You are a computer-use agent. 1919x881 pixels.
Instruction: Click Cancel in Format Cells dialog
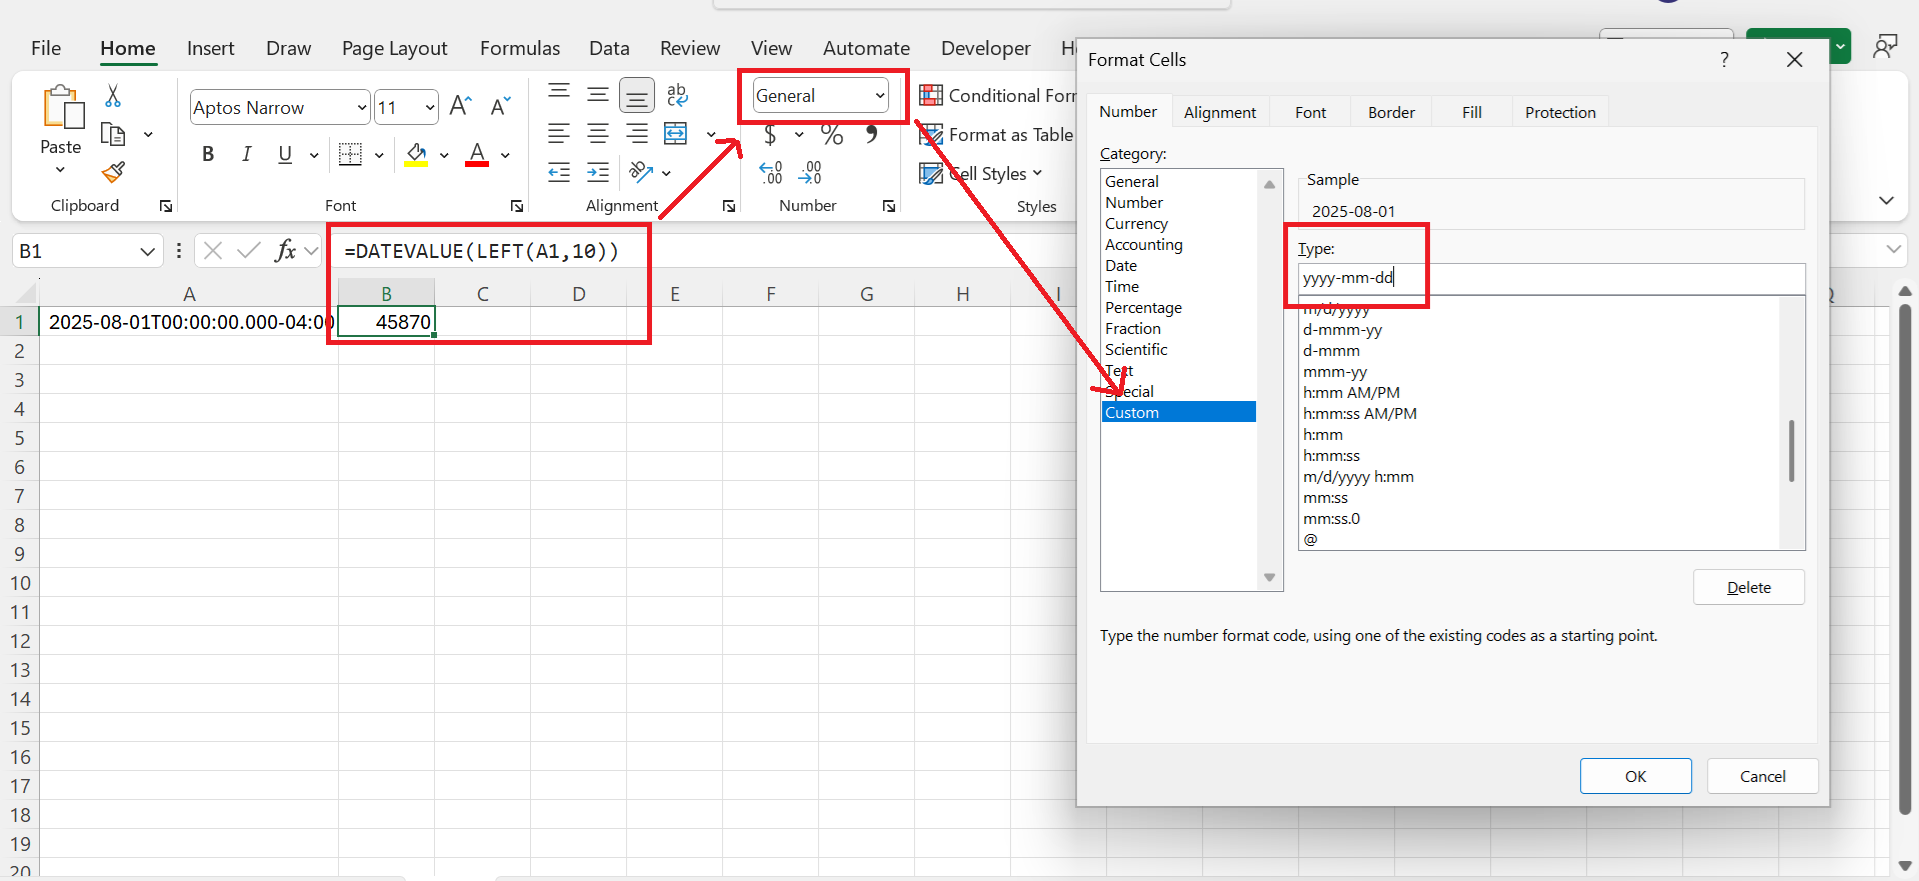(1762, 776)
